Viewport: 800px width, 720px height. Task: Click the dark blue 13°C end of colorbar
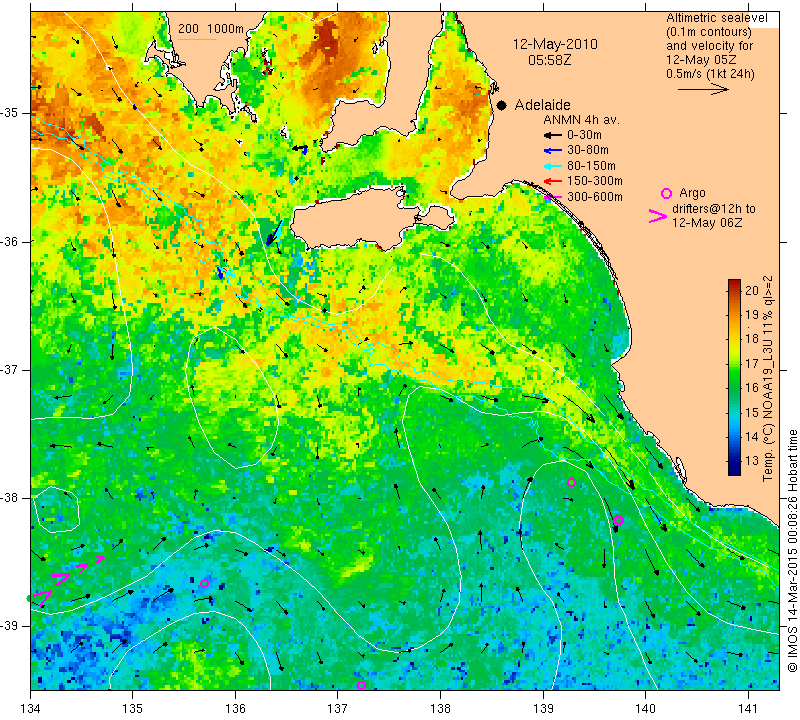tap(734, 470)
